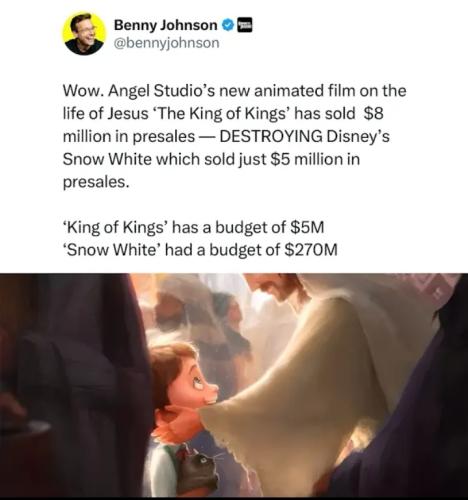The image size is (468, 500).
Task: Open the black affiliate badge icon
Action: tap(245, 25)
